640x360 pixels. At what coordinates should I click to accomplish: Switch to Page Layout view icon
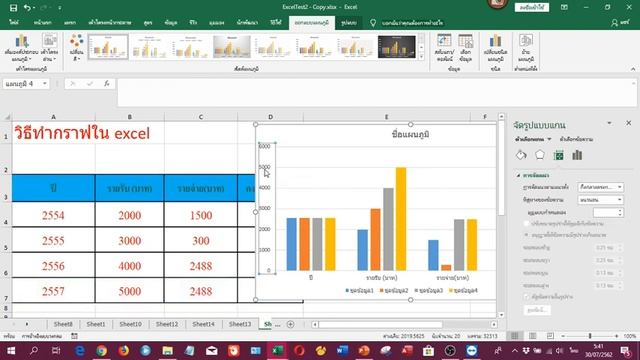[x=533, y=336]
